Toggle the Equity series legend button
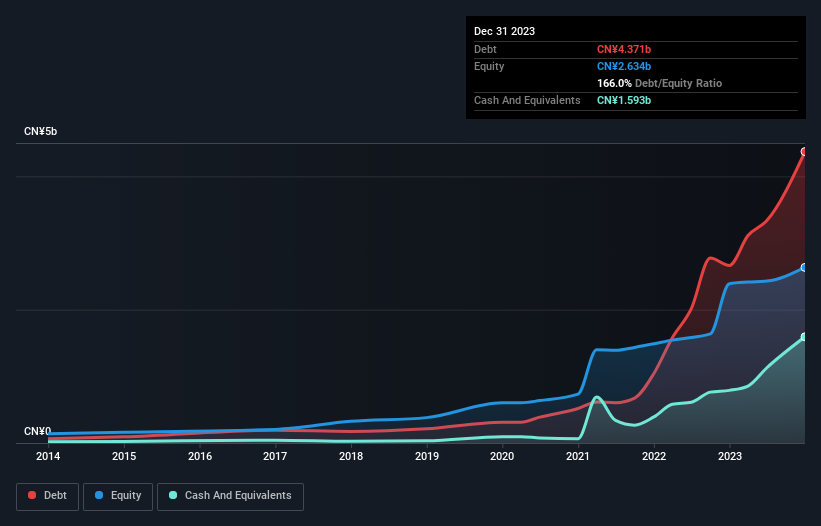This screenshot has height=526, width=821. 118,496
